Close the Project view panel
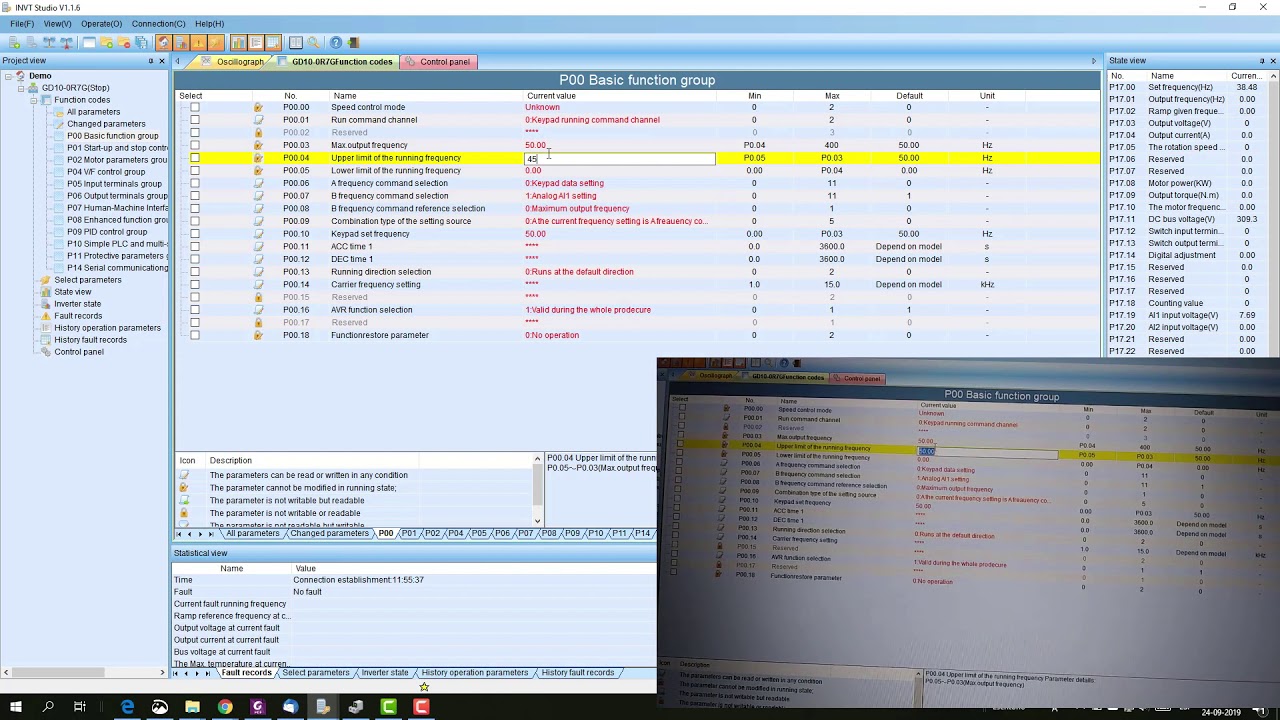The width and height of the screenshot is (1280, 720). (164, 61)
